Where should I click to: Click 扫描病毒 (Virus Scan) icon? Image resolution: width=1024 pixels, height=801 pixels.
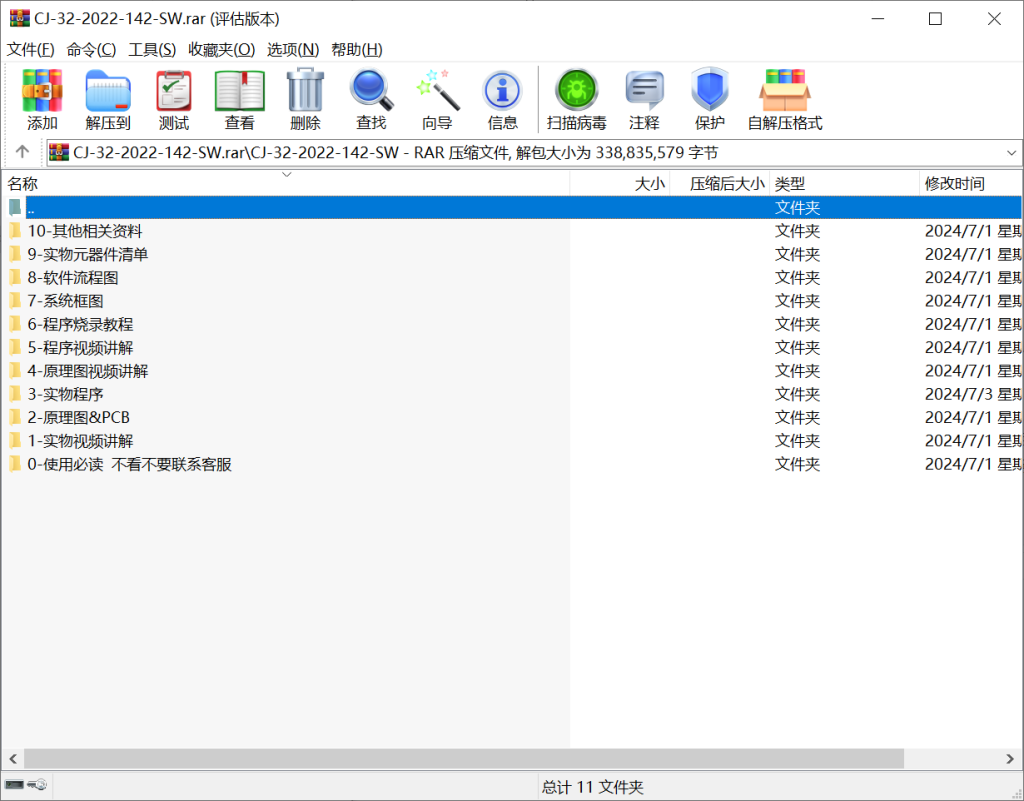tap(576, 100)
